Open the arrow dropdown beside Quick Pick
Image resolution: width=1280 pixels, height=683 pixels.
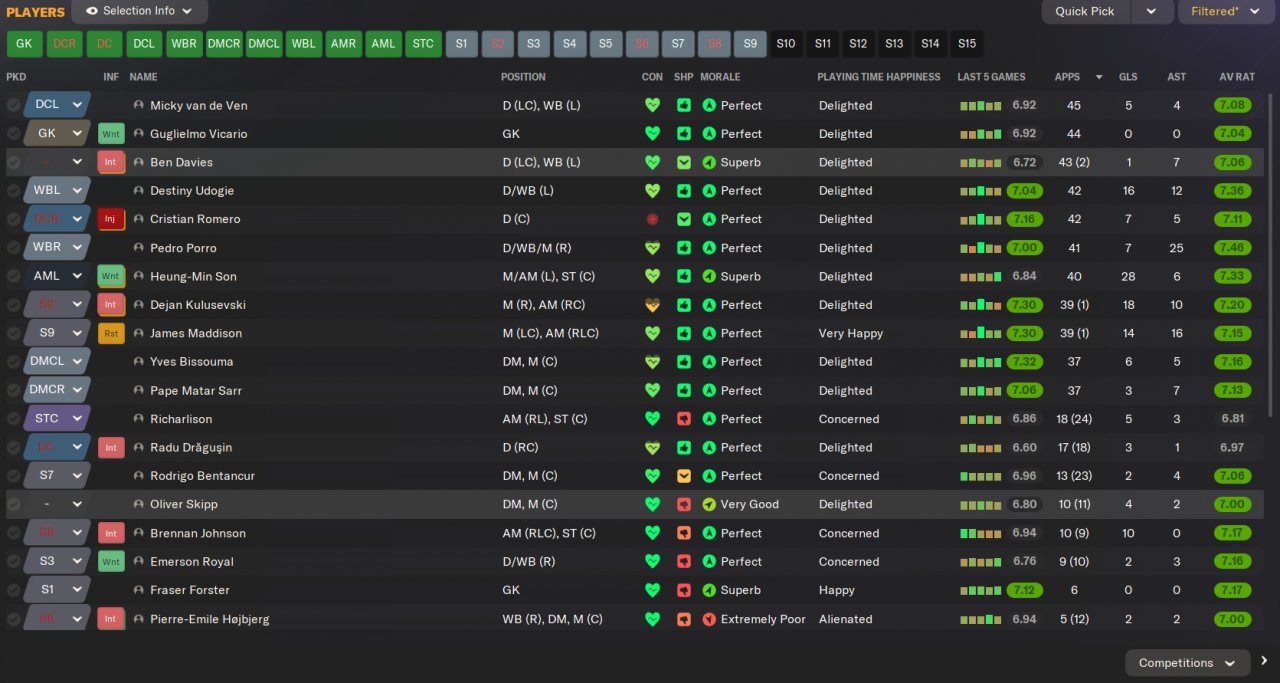[1151, 11]
